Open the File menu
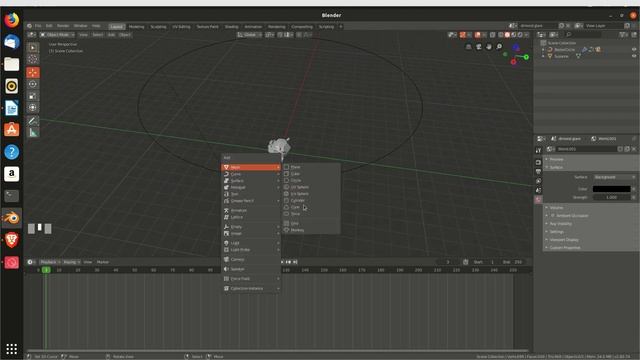 (x=38, y=26)
